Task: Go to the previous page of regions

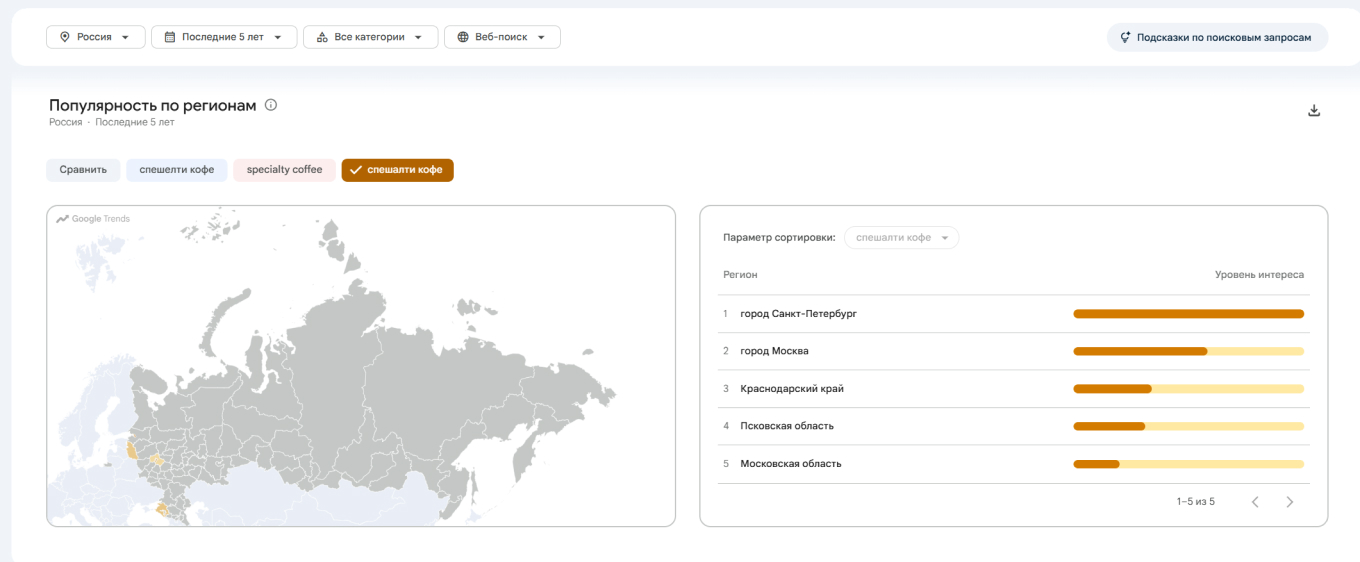Action: (x=1255, y=502)
